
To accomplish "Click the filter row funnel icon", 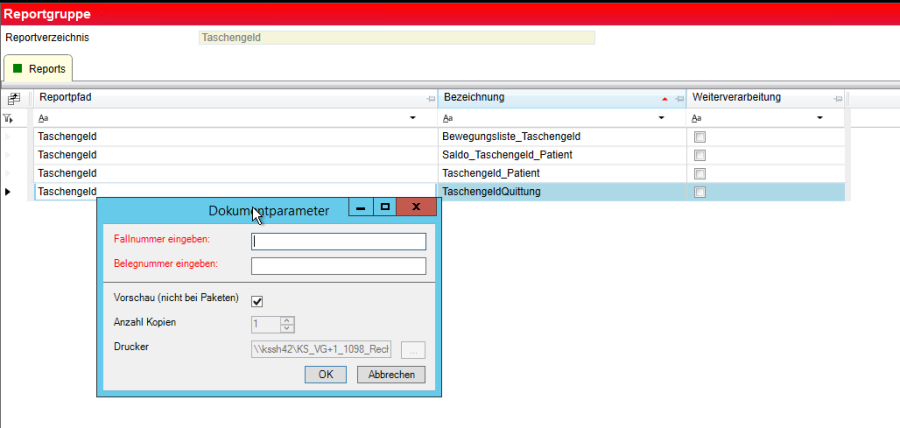I will coord(8,118).
